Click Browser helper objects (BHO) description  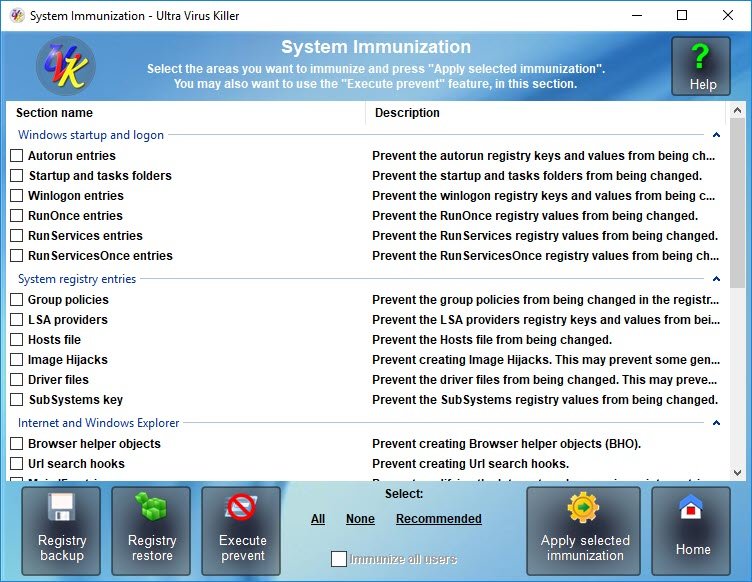pyautogui.click(x=506, y=443)
